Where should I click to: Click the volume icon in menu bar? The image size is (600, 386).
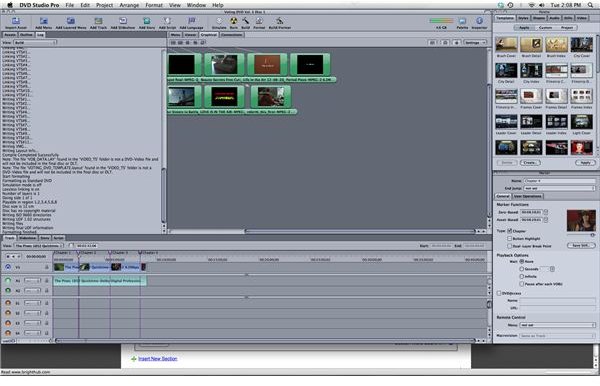tap(541, 5)
